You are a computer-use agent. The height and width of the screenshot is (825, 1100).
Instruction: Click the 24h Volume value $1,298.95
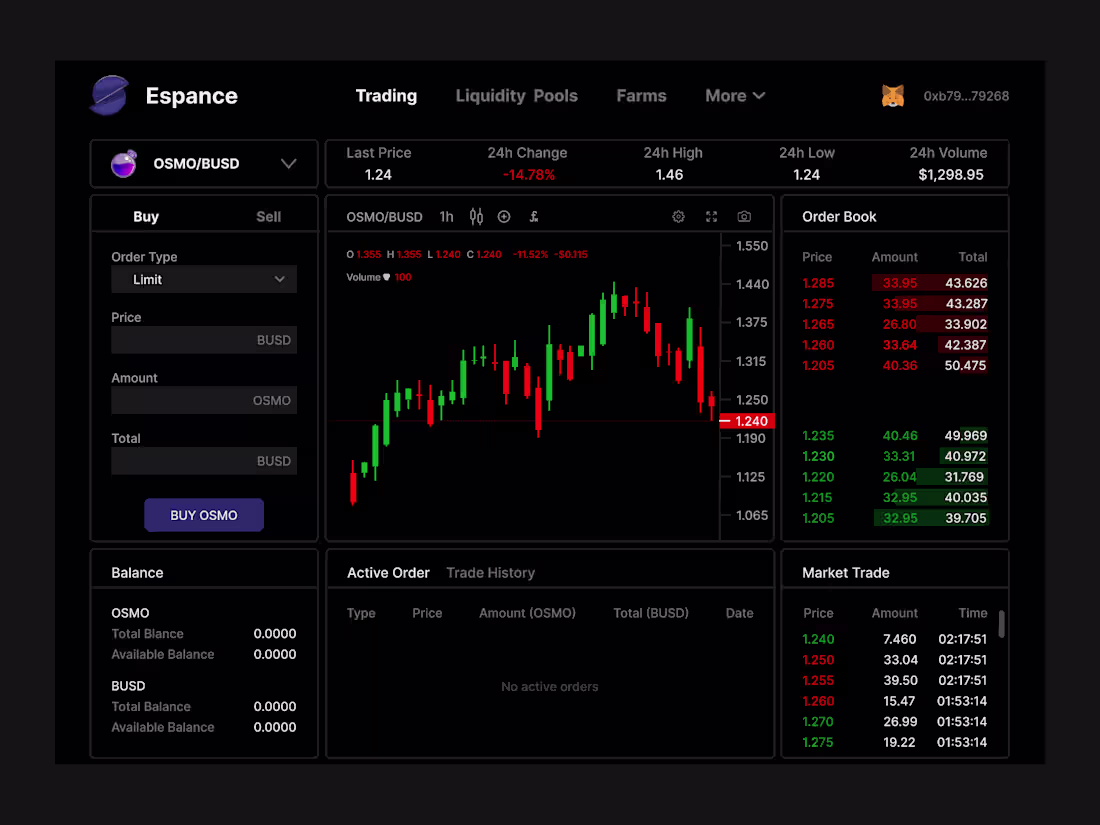click(951, 175)
